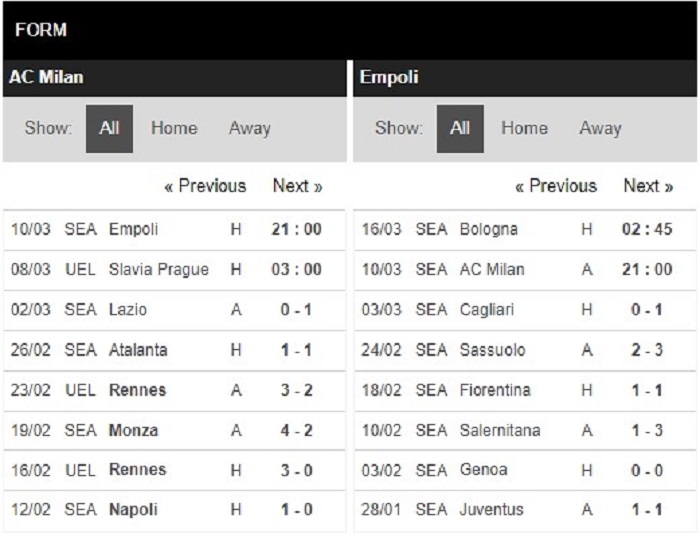Switch Empoli form to Home matches
Viewport: 700px width, 534px height.
click(x=525, y=128)
